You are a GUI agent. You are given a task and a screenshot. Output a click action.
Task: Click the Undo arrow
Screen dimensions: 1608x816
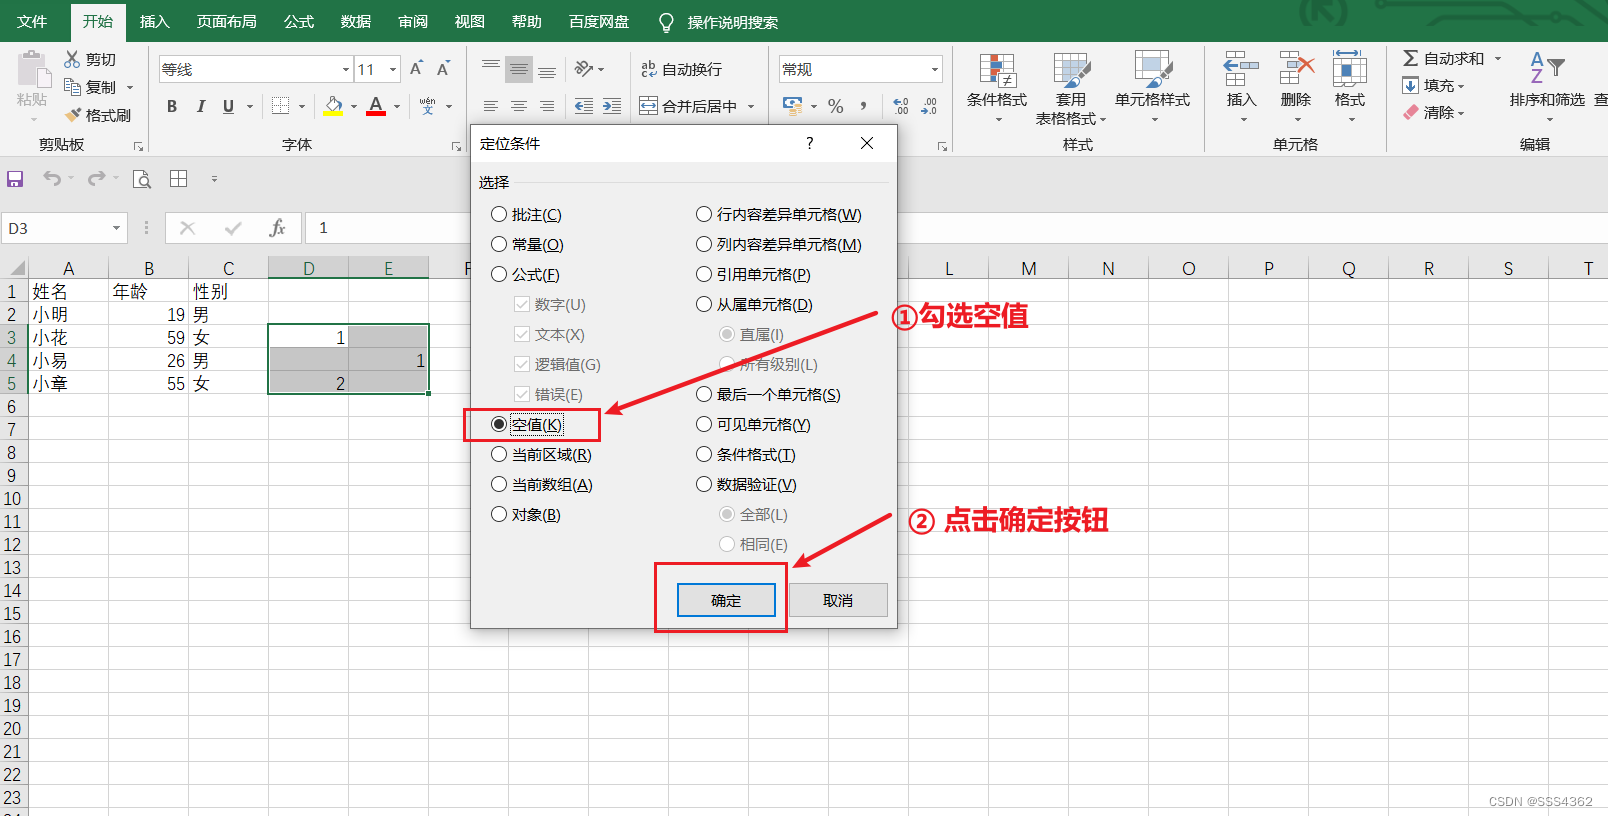[x=51, y=179]
